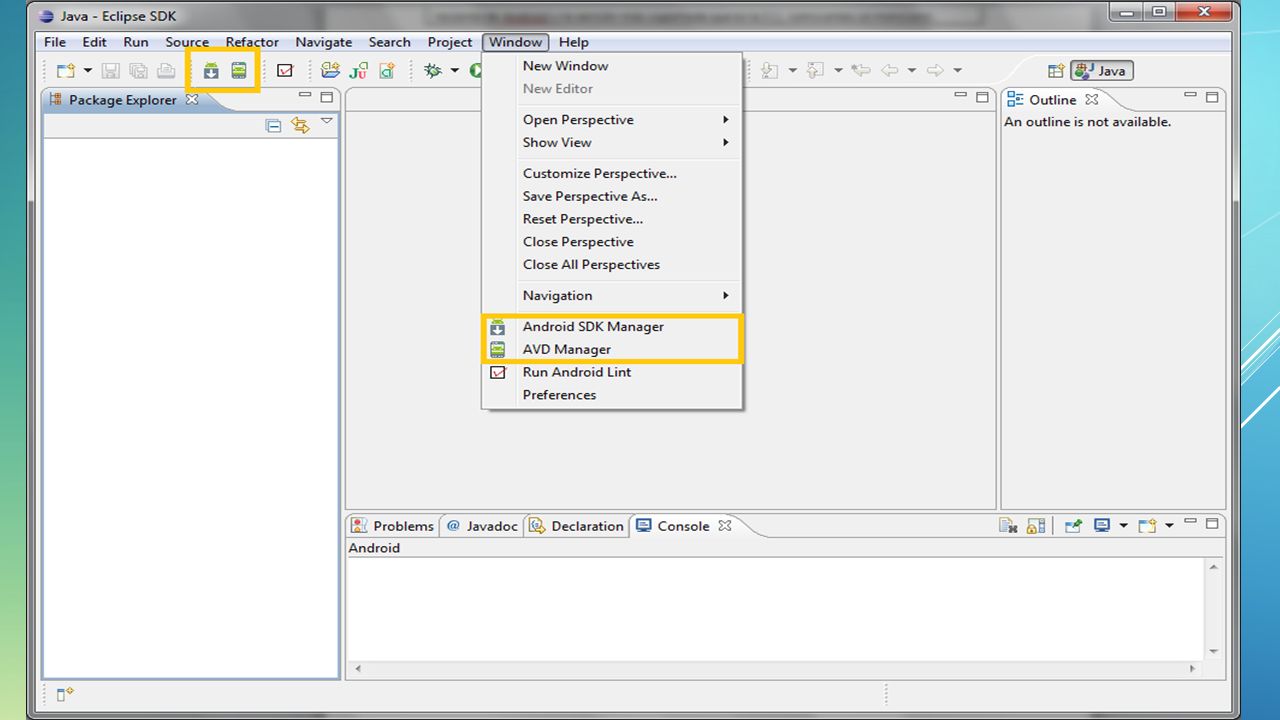Click the Forward navigation arrow
The image size is (1280, 720).
coord(935,70)
